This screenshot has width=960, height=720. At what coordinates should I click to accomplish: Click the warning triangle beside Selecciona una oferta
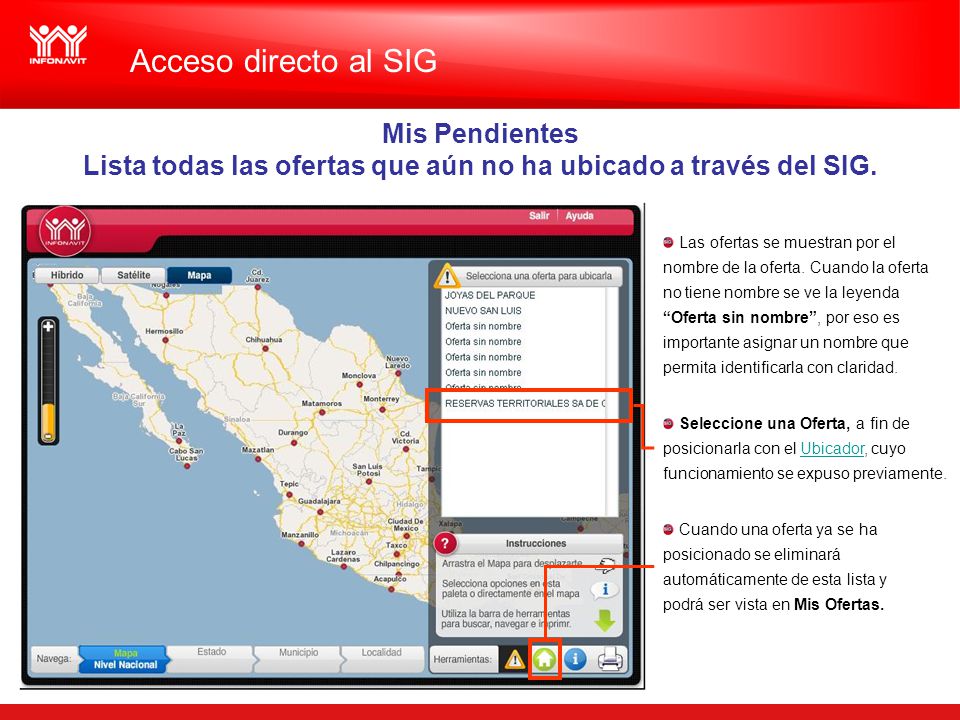pyautogui.click(x=447, y=276)
